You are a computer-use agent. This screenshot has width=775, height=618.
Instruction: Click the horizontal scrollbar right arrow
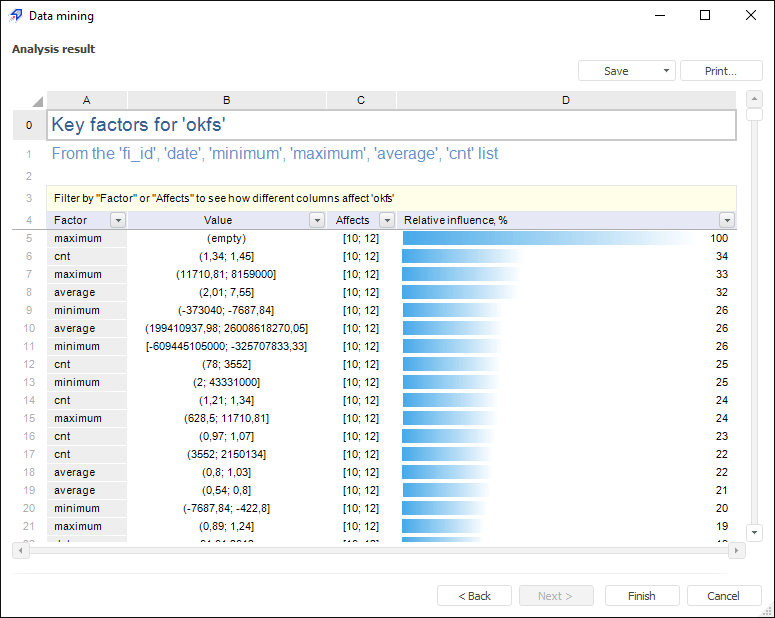pos(737,551)
